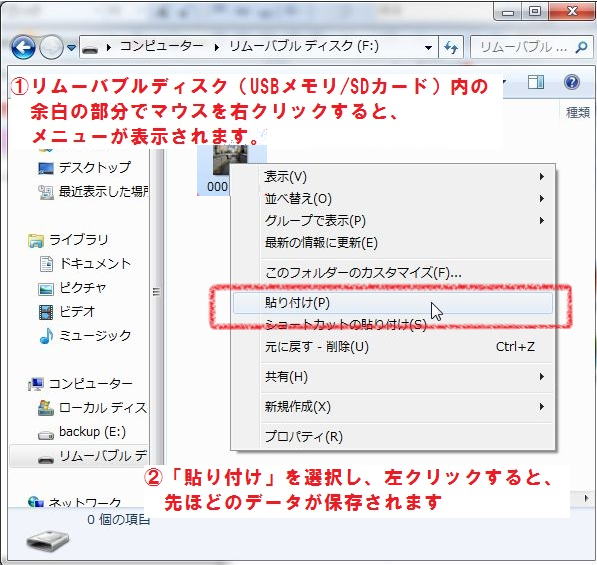Click the search input field
The height and width of the screenshot is (565, 597).
tap(524, 48)
